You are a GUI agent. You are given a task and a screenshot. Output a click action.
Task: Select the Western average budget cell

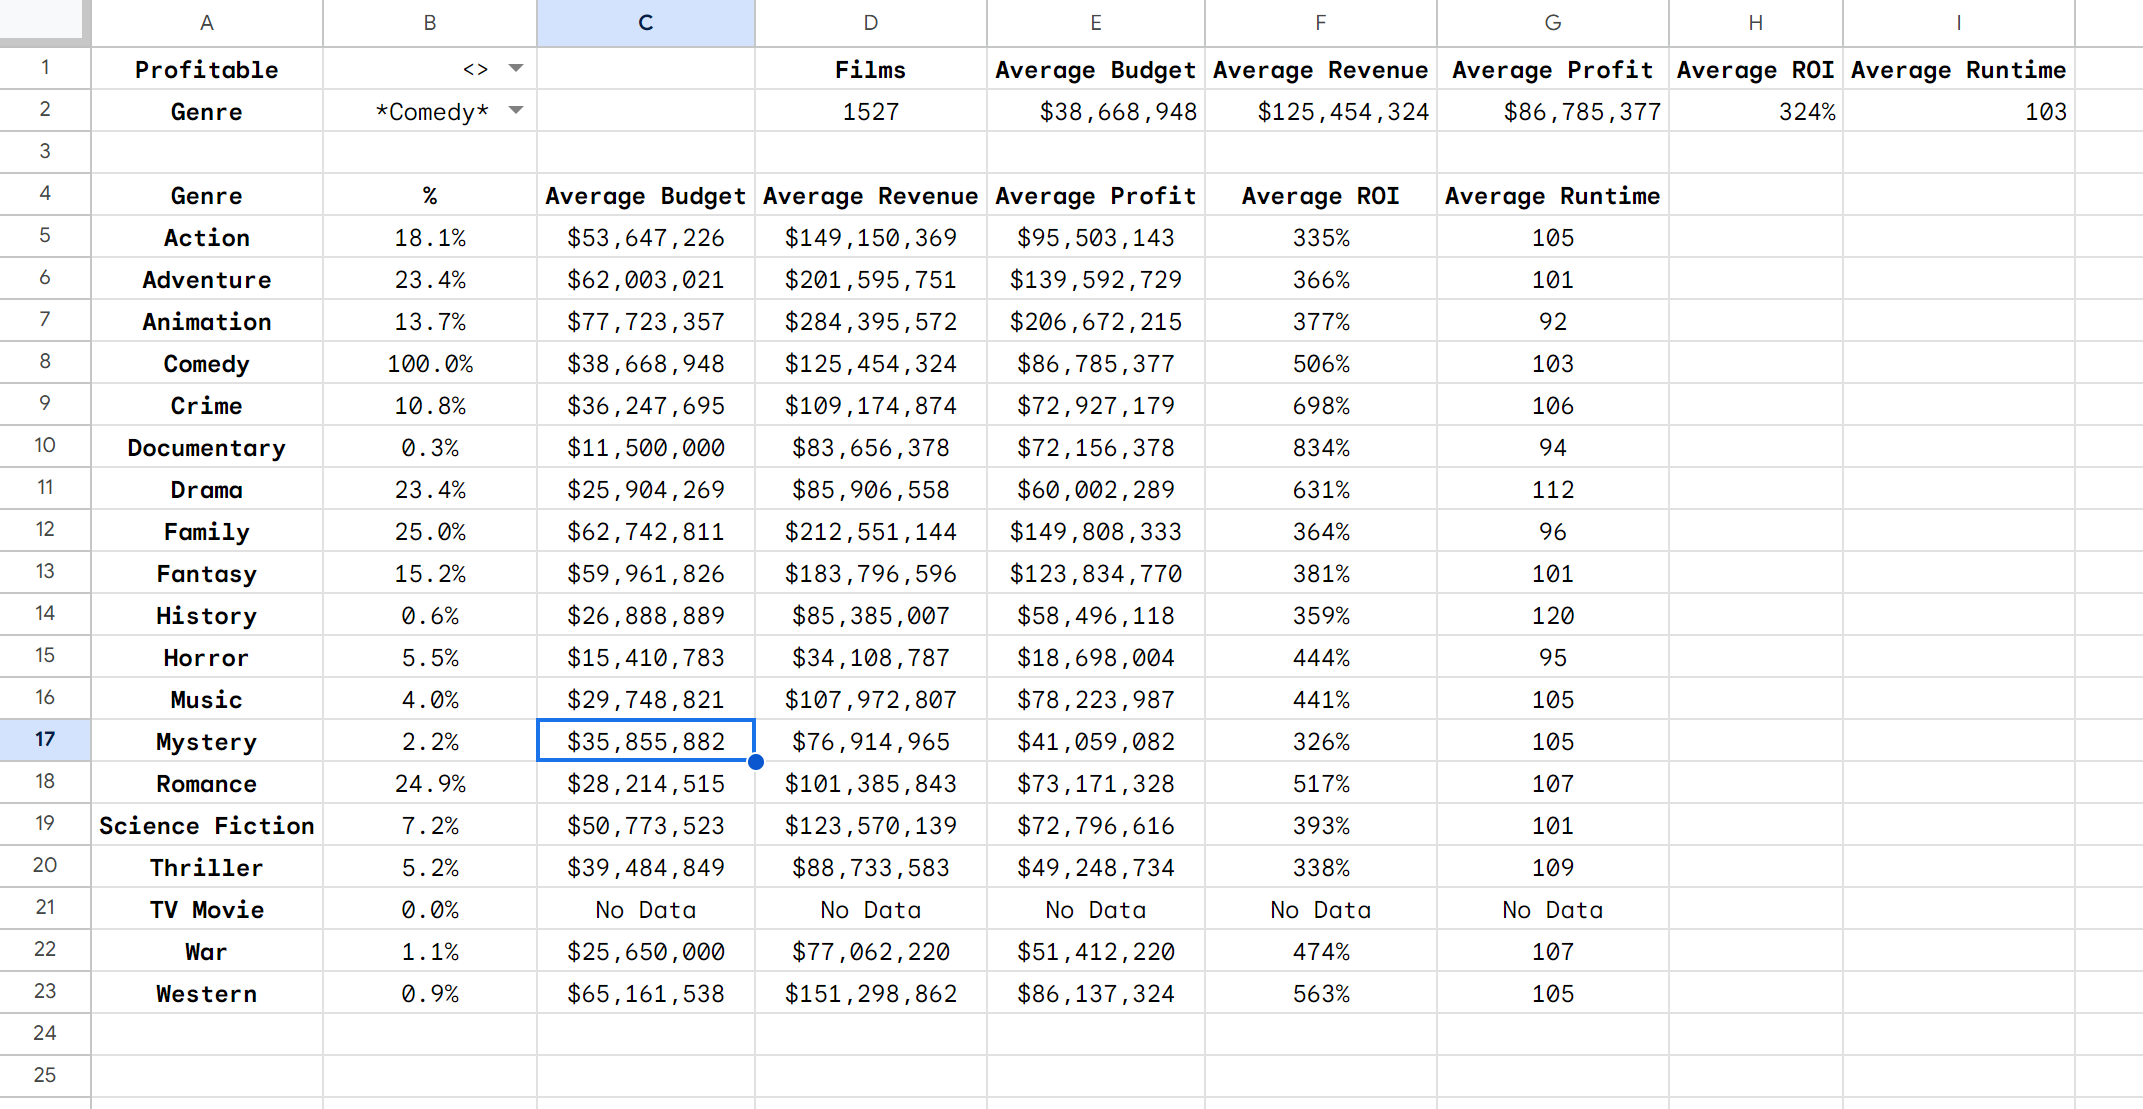click(x=645, y=993)
